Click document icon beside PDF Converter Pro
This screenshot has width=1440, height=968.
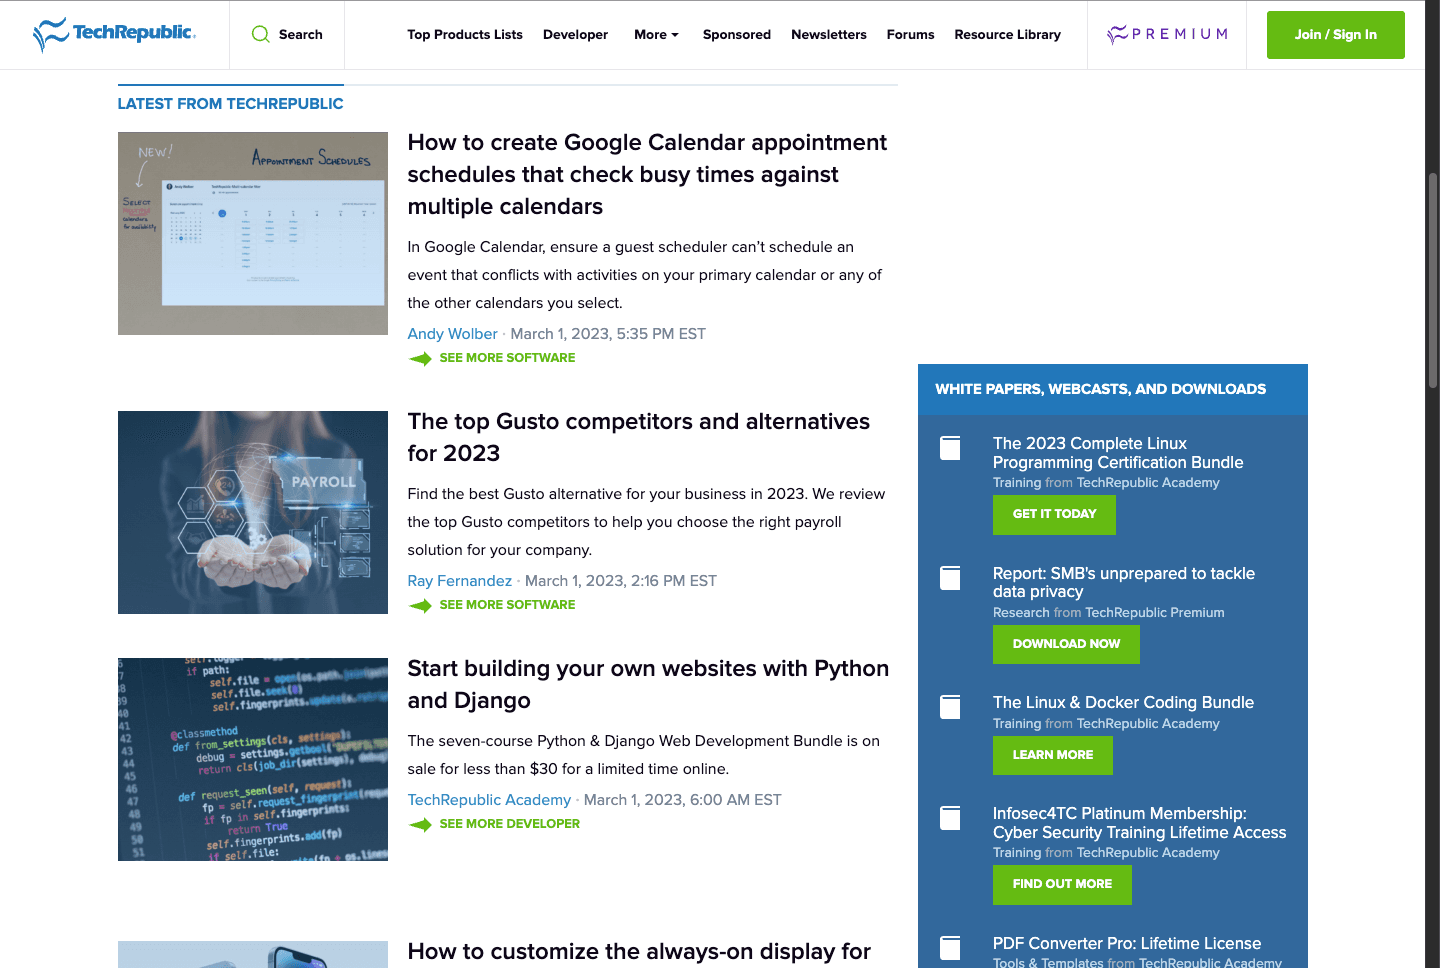coord(950,947)
